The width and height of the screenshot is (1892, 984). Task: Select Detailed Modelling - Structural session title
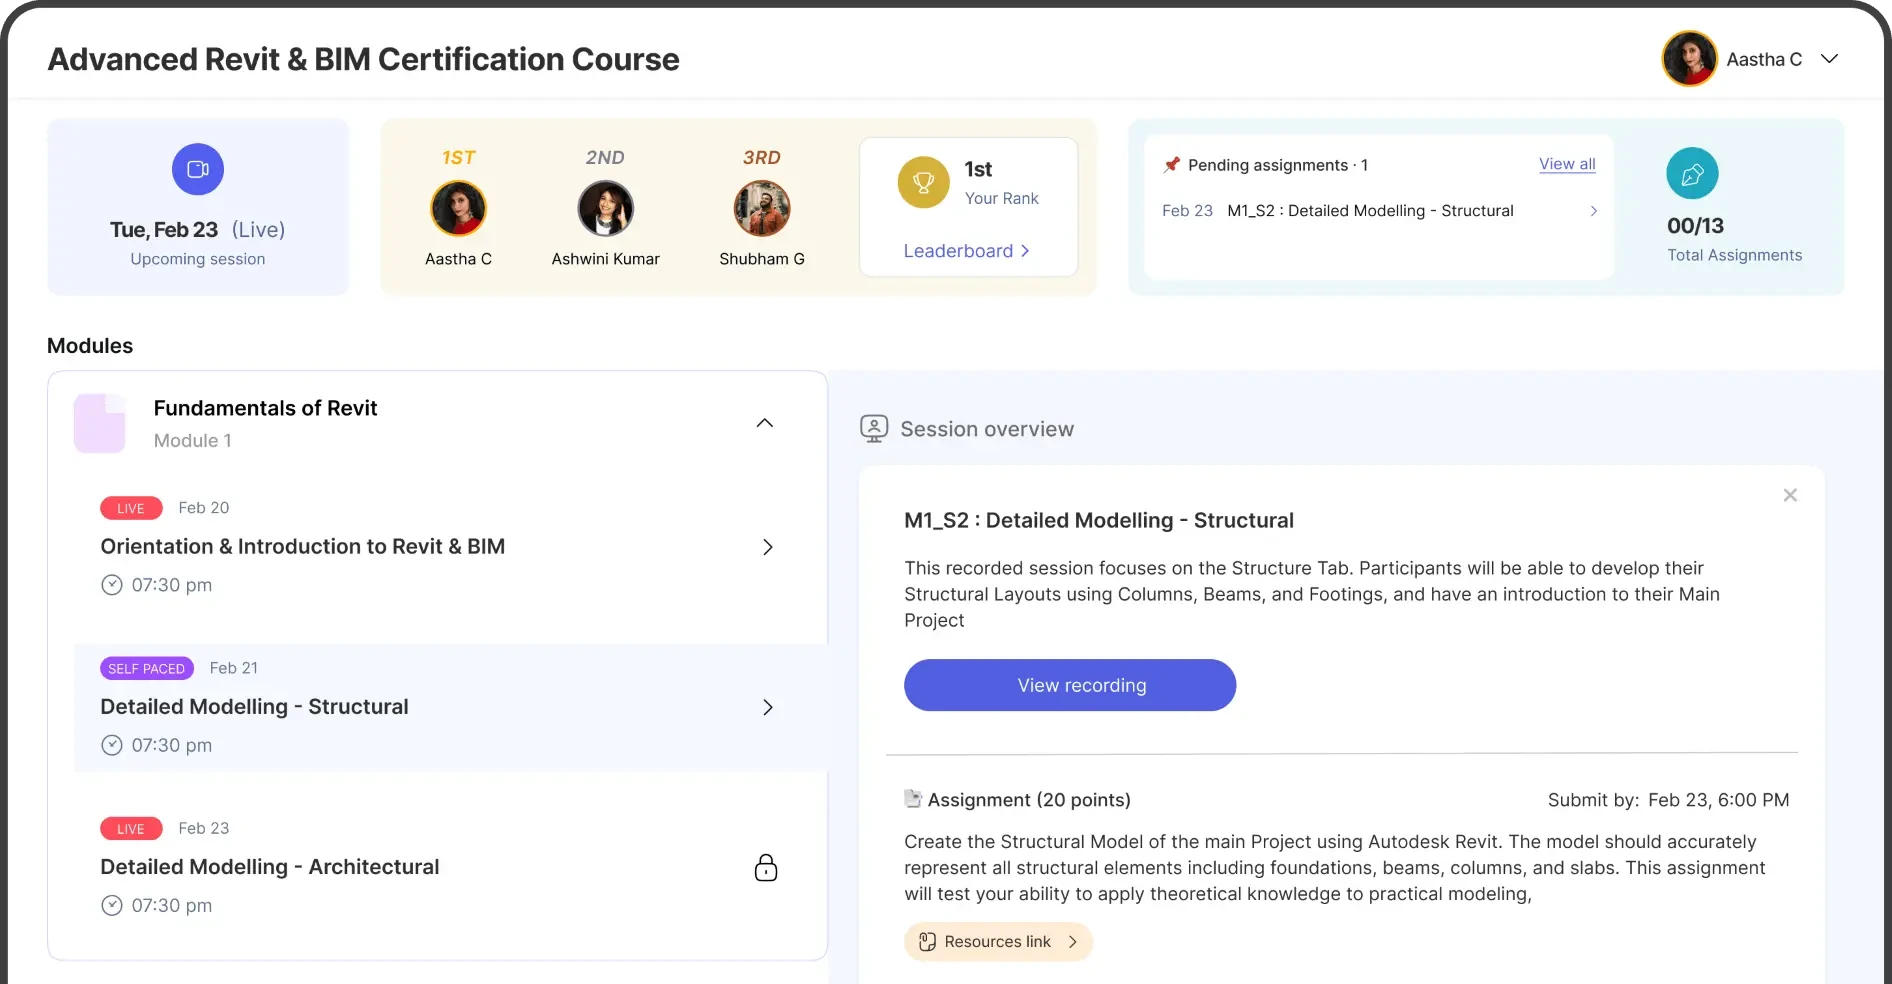click(x=254, y=707)
